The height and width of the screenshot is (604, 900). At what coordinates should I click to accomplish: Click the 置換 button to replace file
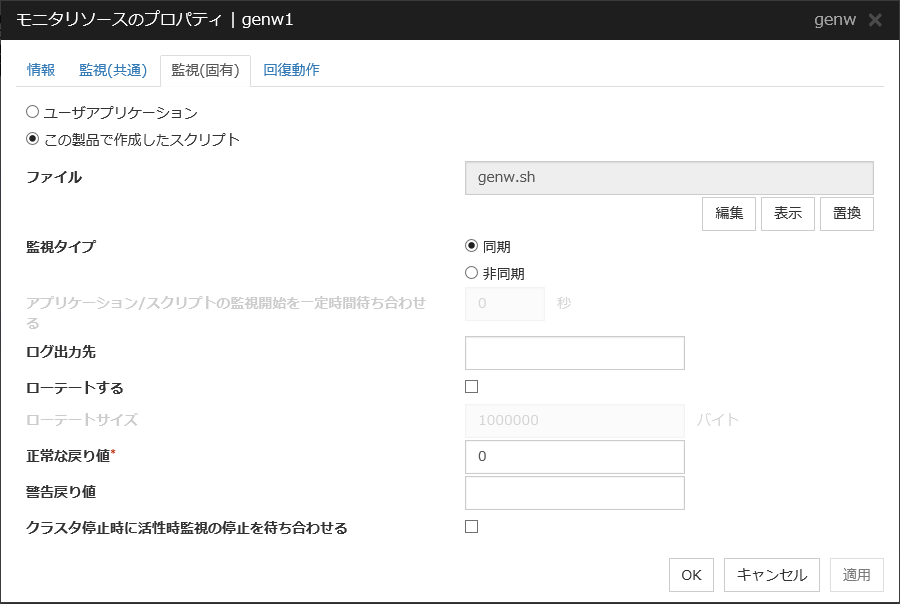pos(846,213)
